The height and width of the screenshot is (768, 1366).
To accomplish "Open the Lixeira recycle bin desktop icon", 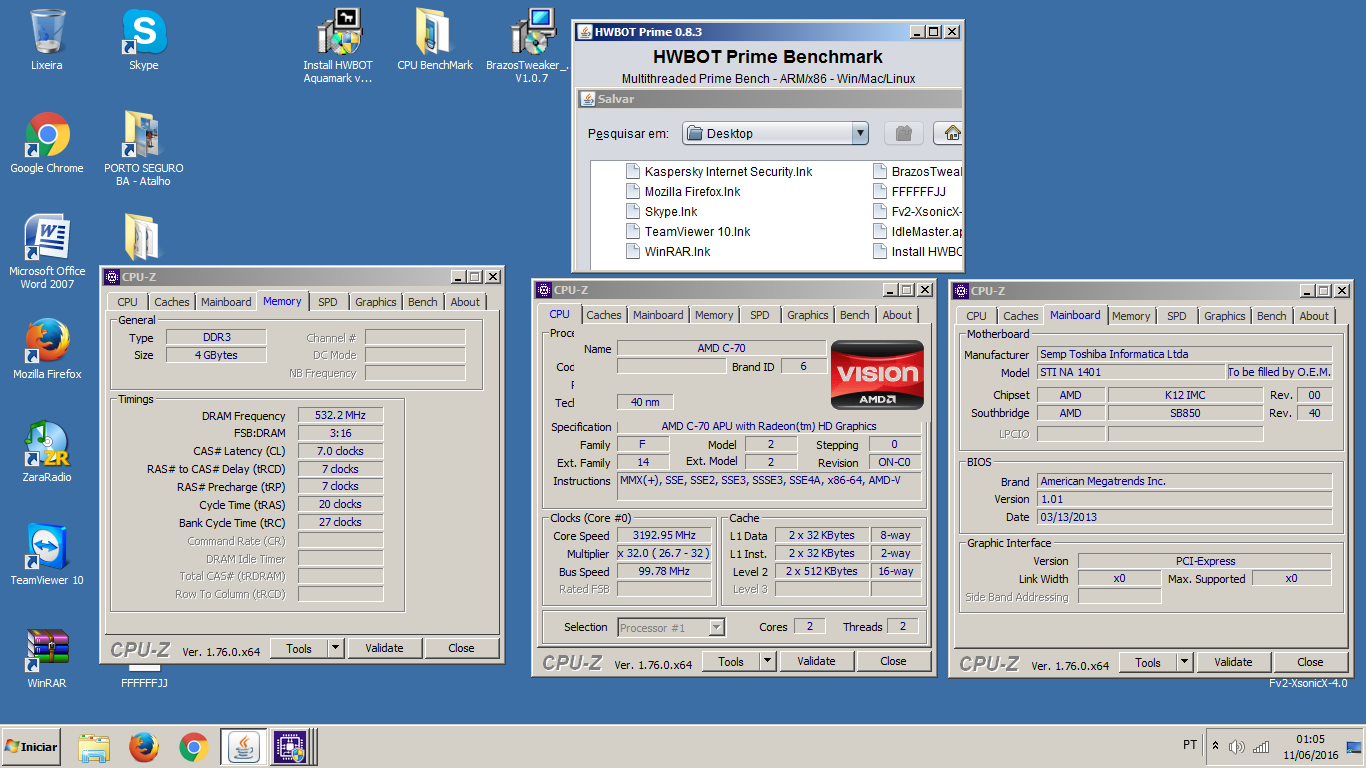I will coord(47,40).
